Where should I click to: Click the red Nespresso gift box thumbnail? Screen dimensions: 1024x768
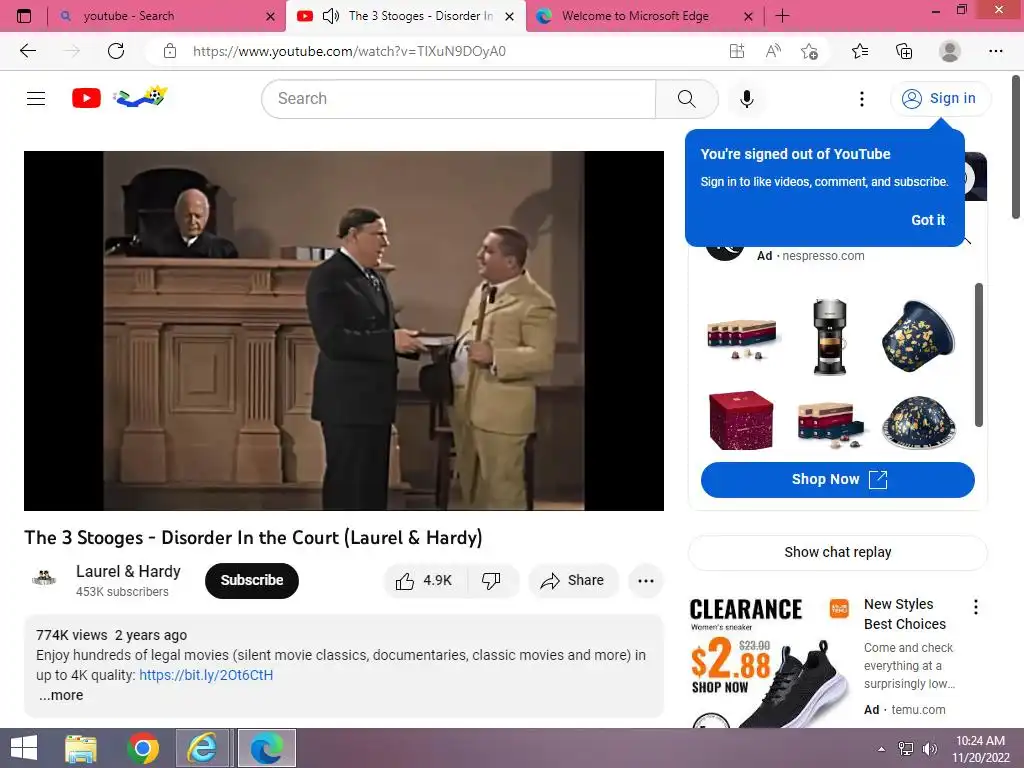tap(741, 420)
